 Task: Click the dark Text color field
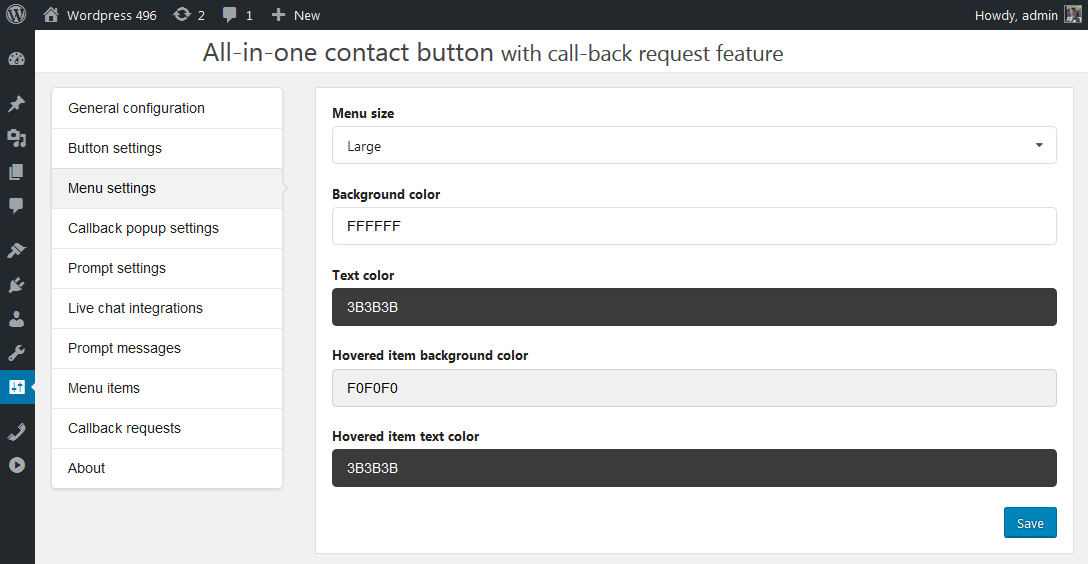(694, 307)
